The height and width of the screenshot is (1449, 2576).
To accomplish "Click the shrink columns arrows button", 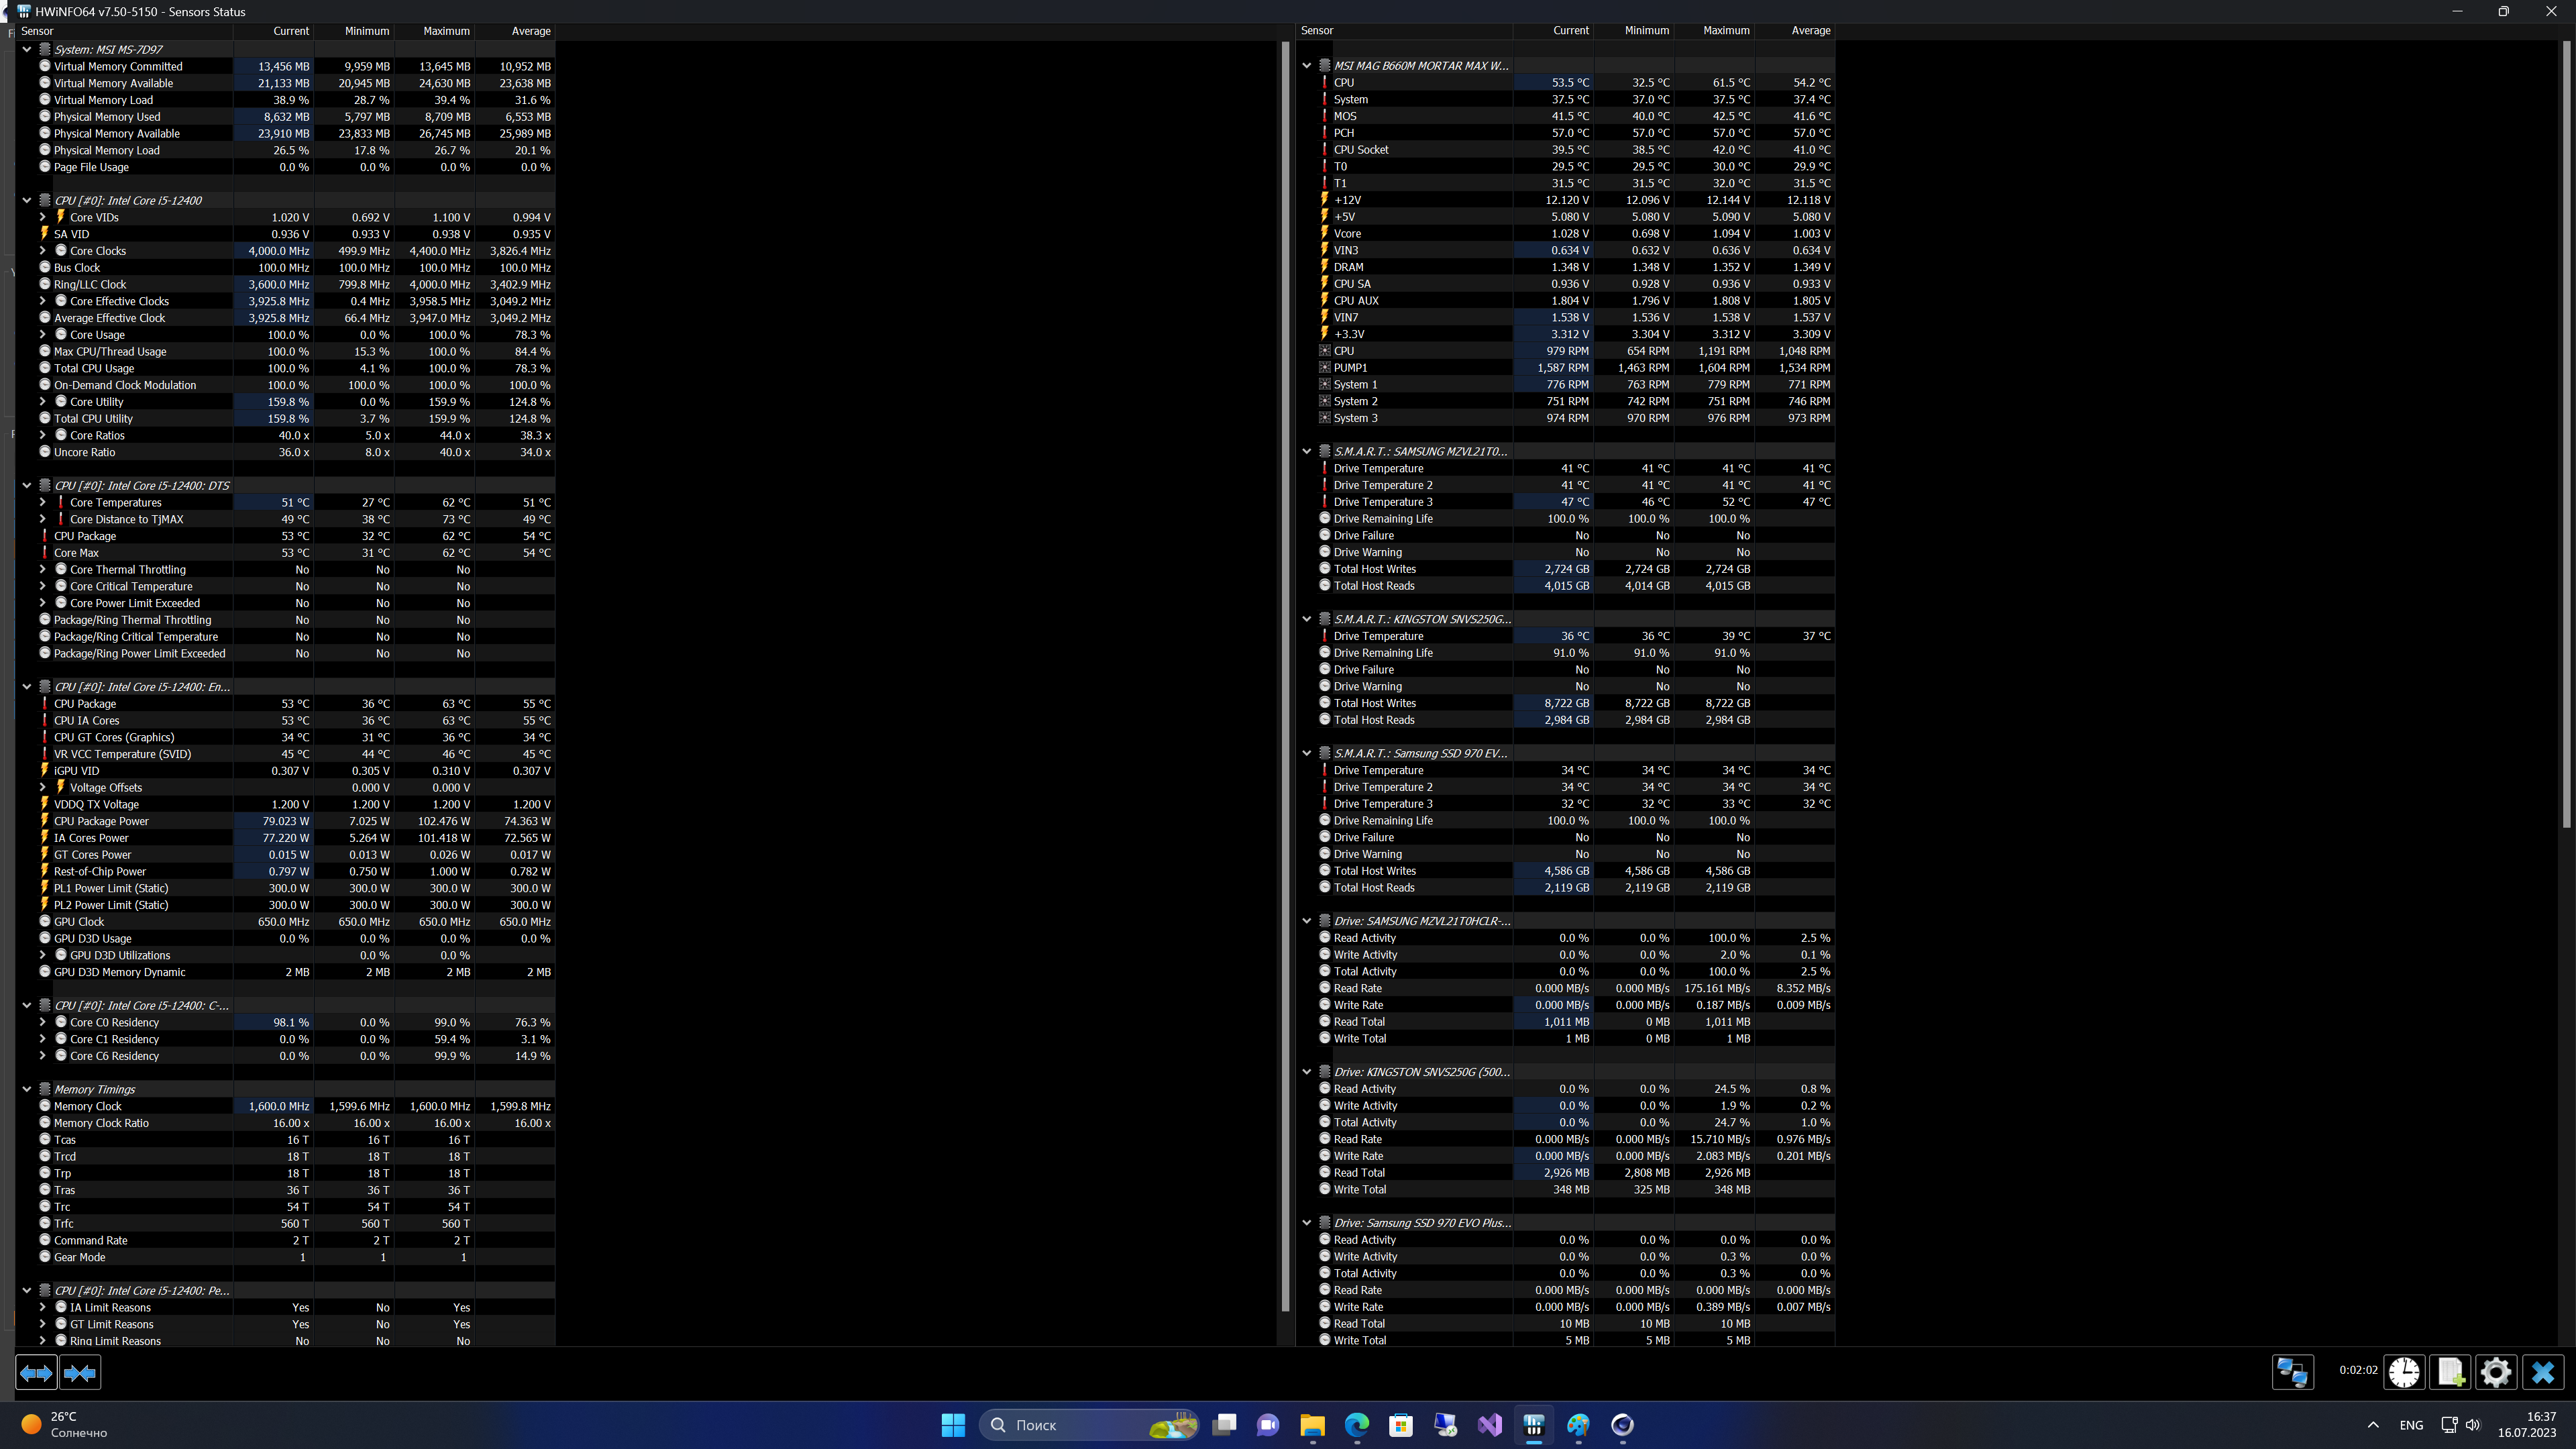I will 80,1373.
